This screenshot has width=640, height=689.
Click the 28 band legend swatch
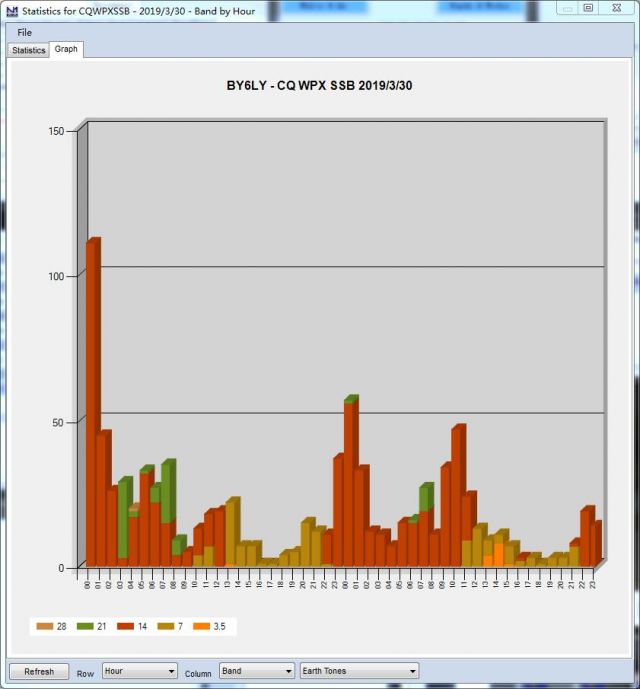pos(44,626)
